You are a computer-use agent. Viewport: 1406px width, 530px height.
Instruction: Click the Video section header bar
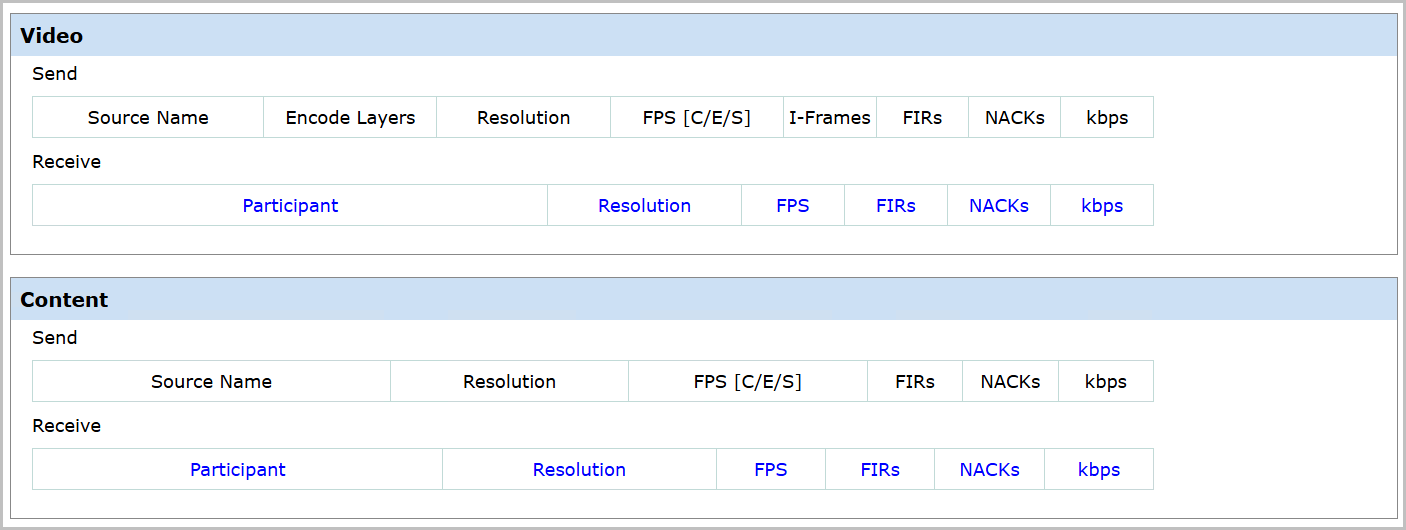click(x=703, y=36)
